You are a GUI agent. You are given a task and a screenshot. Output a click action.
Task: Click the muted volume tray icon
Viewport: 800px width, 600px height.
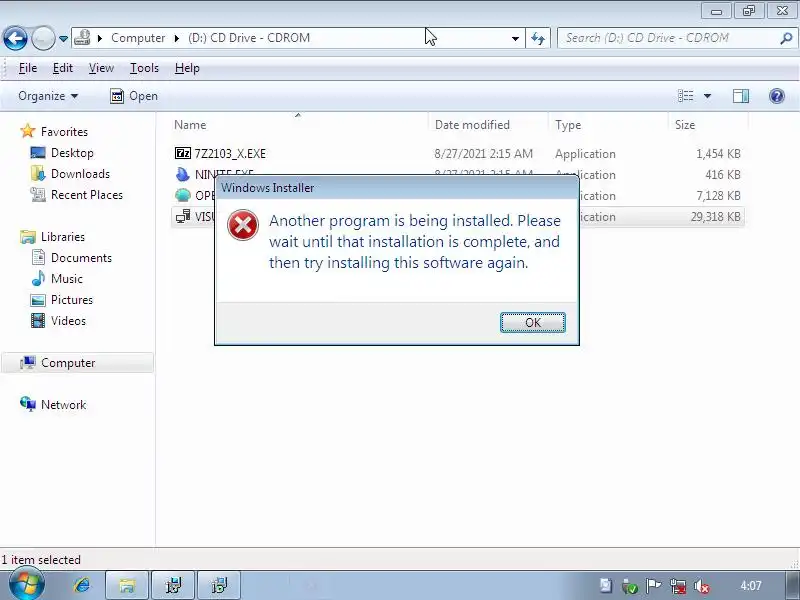point(702,586)
